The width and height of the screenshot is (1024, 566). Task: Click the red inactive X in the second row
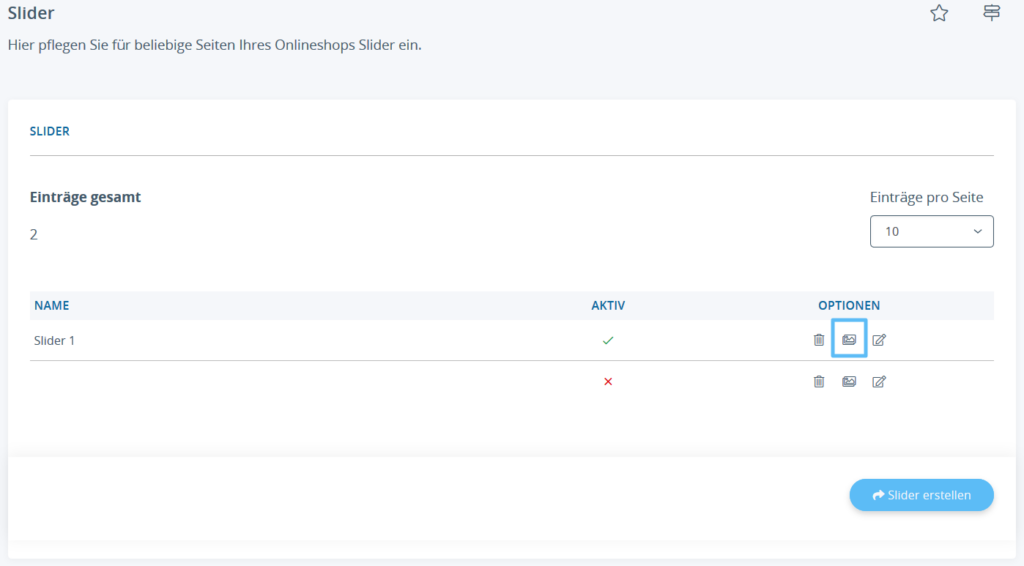[x=608, y=381]
